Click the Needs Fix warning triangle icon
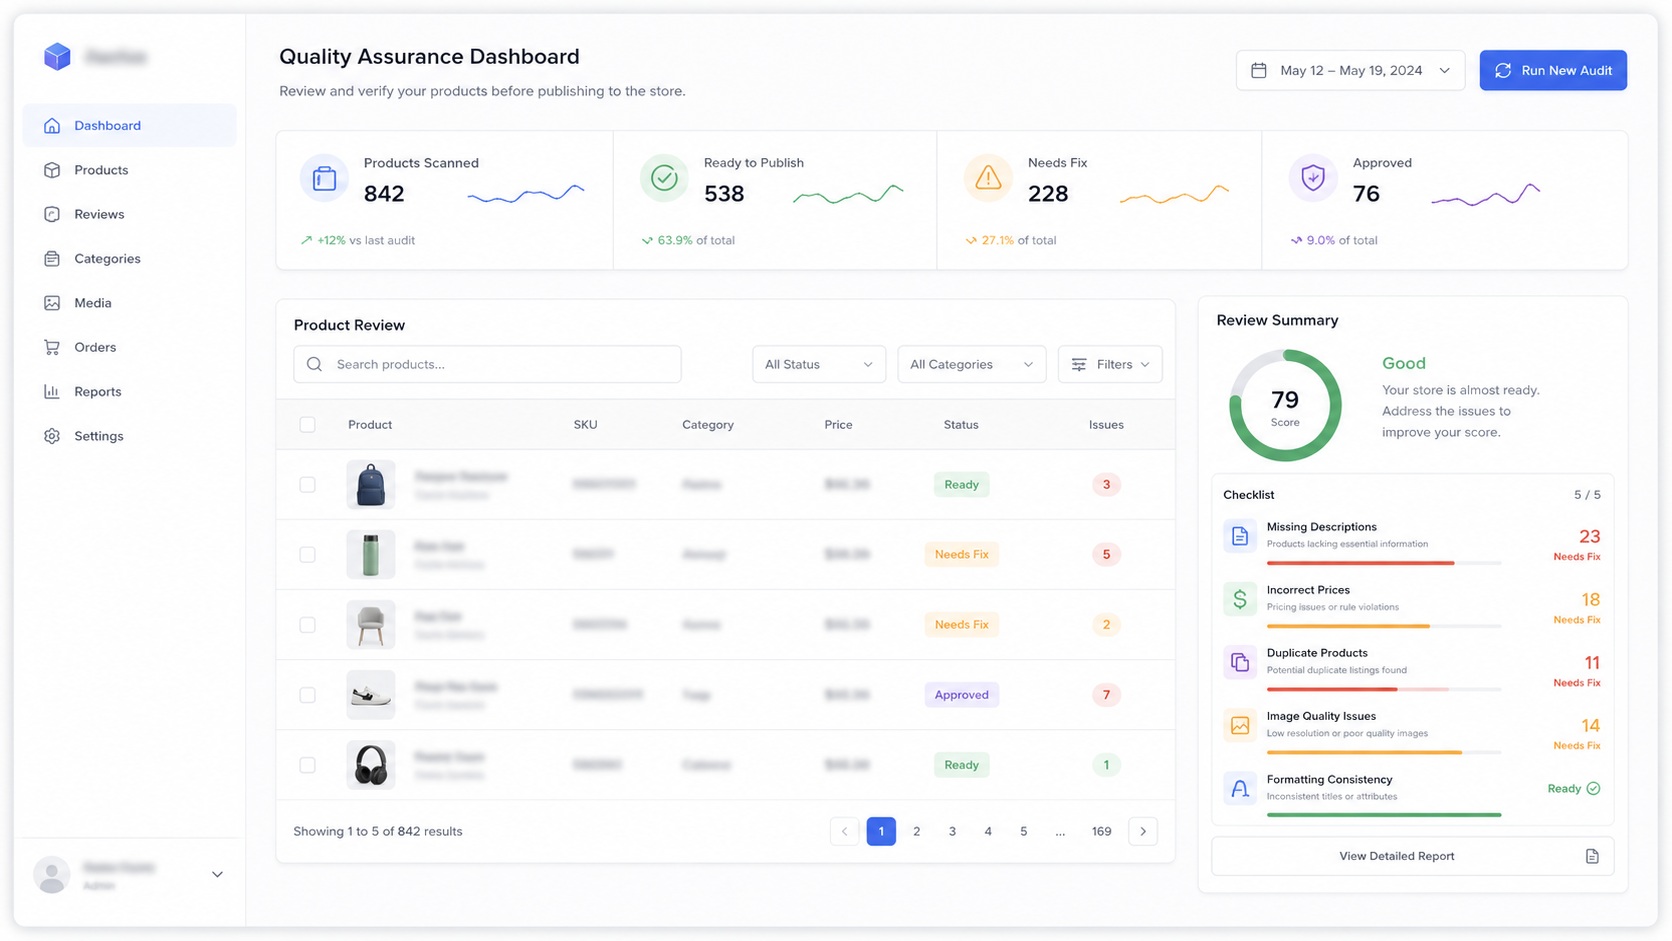This screenshot has width=1672, height=941. coord(988,179)
